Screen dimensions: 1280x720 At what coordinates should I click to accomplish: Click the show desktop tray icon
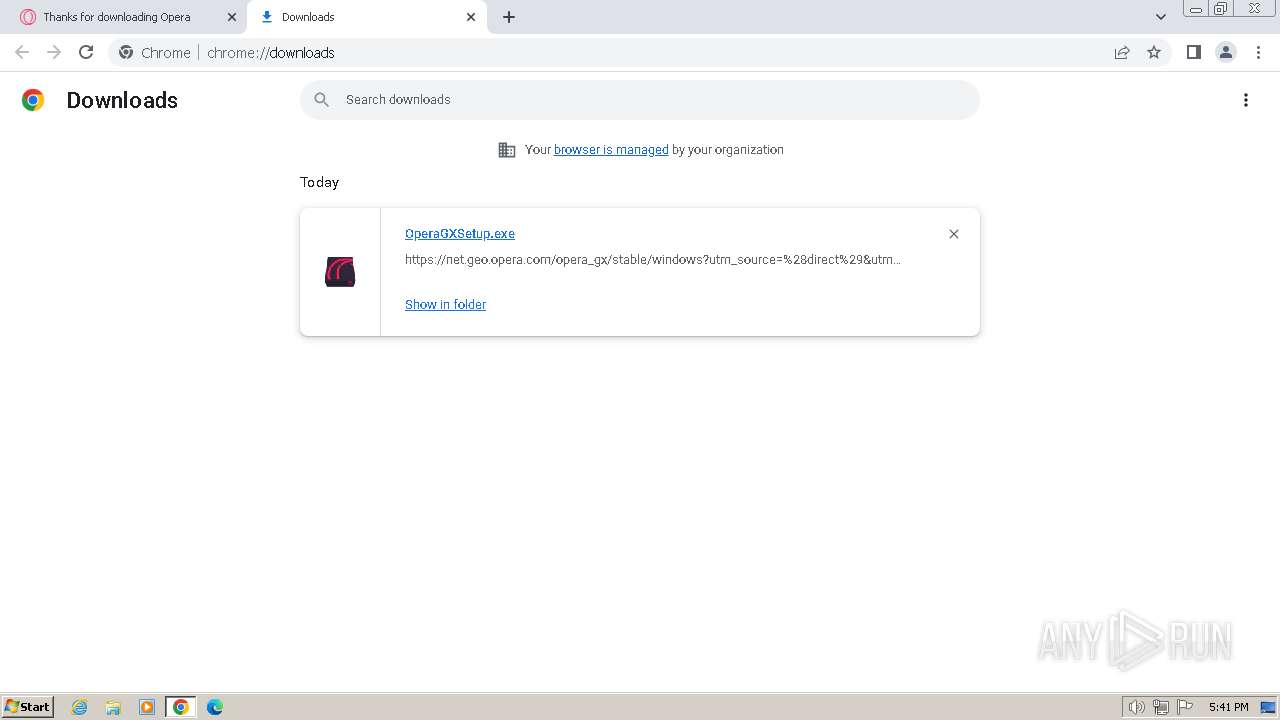1268,707
